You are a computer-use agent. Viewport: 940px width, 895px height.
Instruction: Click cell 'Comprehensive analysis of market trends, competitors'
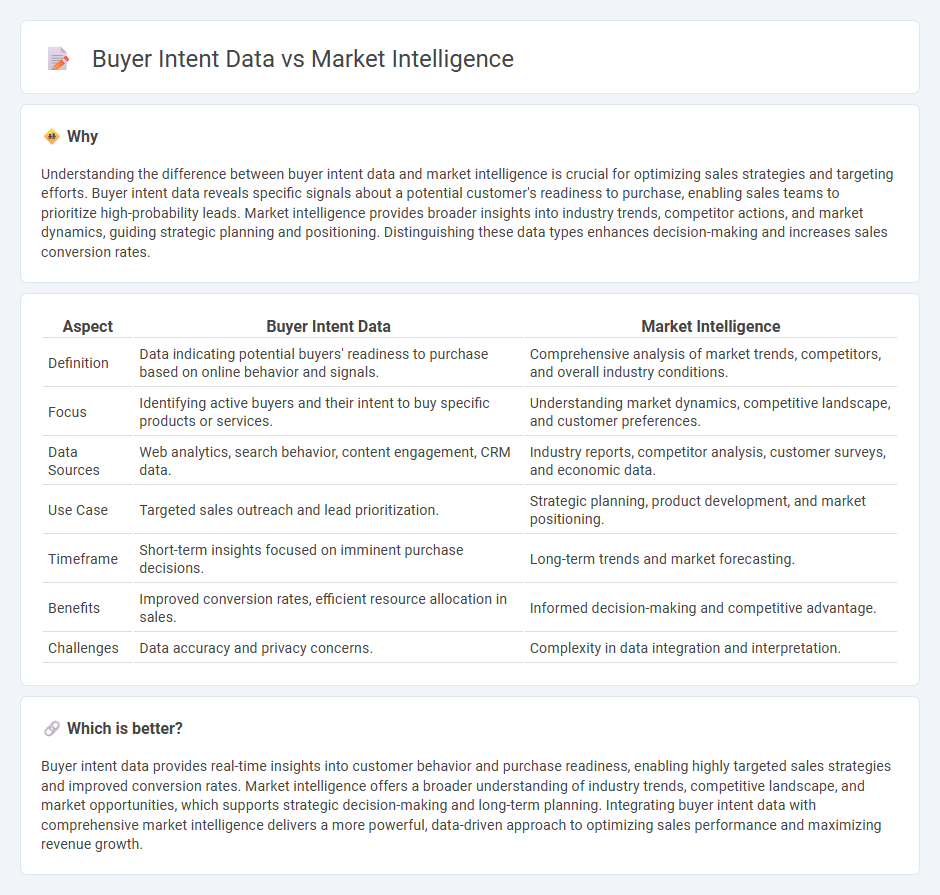point(710,363)
